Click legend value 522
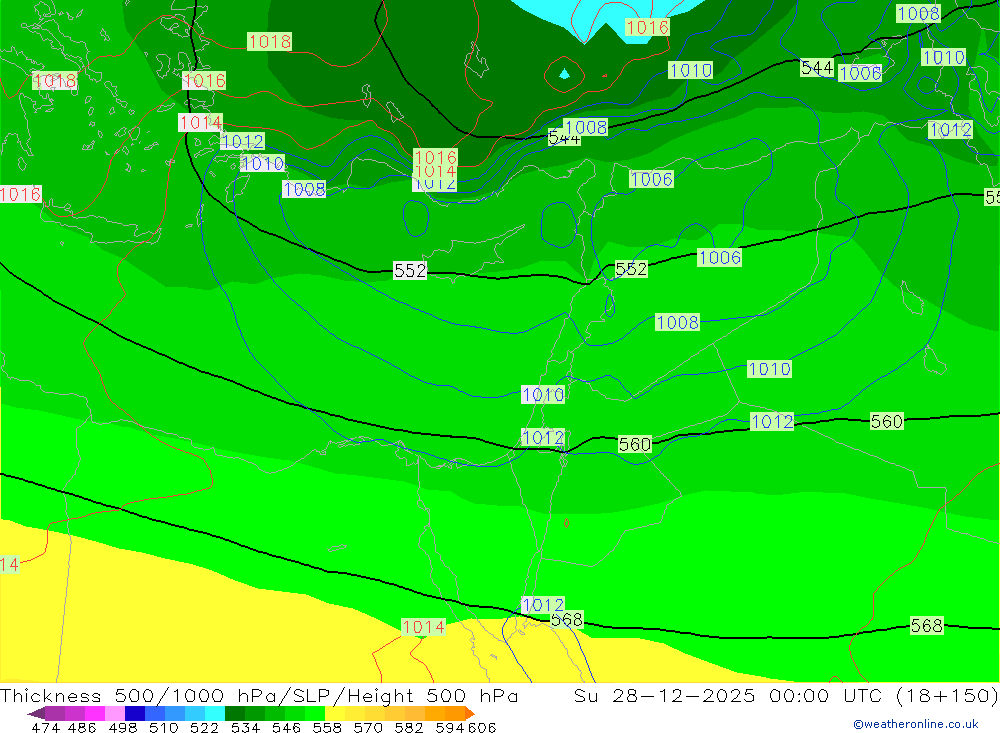Screen dimensions: 1000x733 click(204, 727)
